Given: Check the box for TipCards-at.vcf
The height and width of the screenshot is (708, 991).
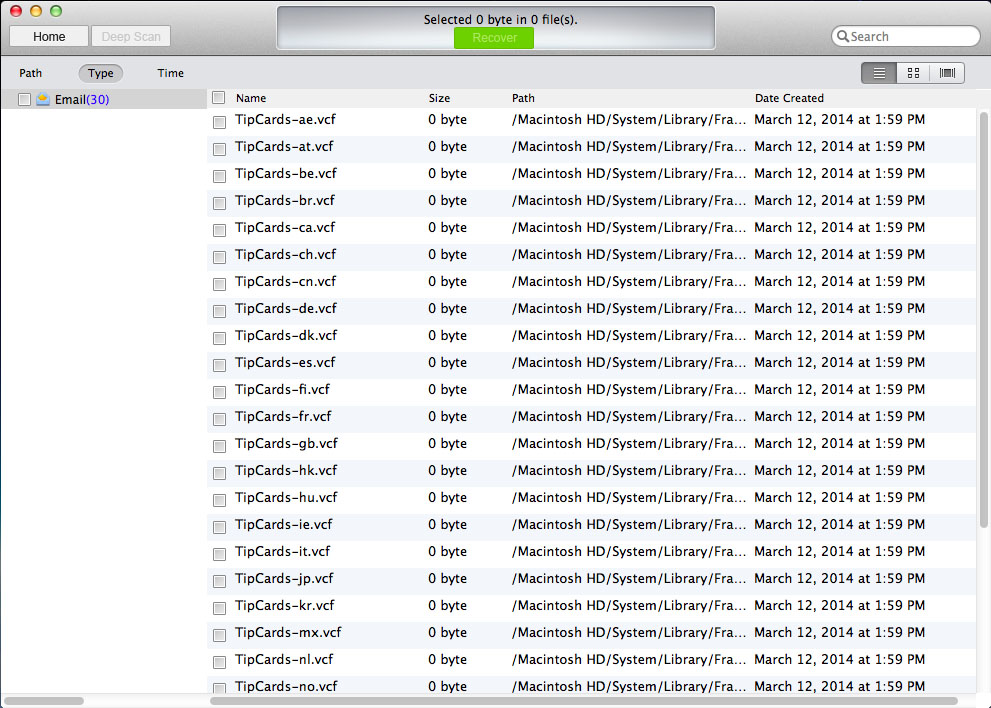Looking at the screenshot, I should point(219,149).
